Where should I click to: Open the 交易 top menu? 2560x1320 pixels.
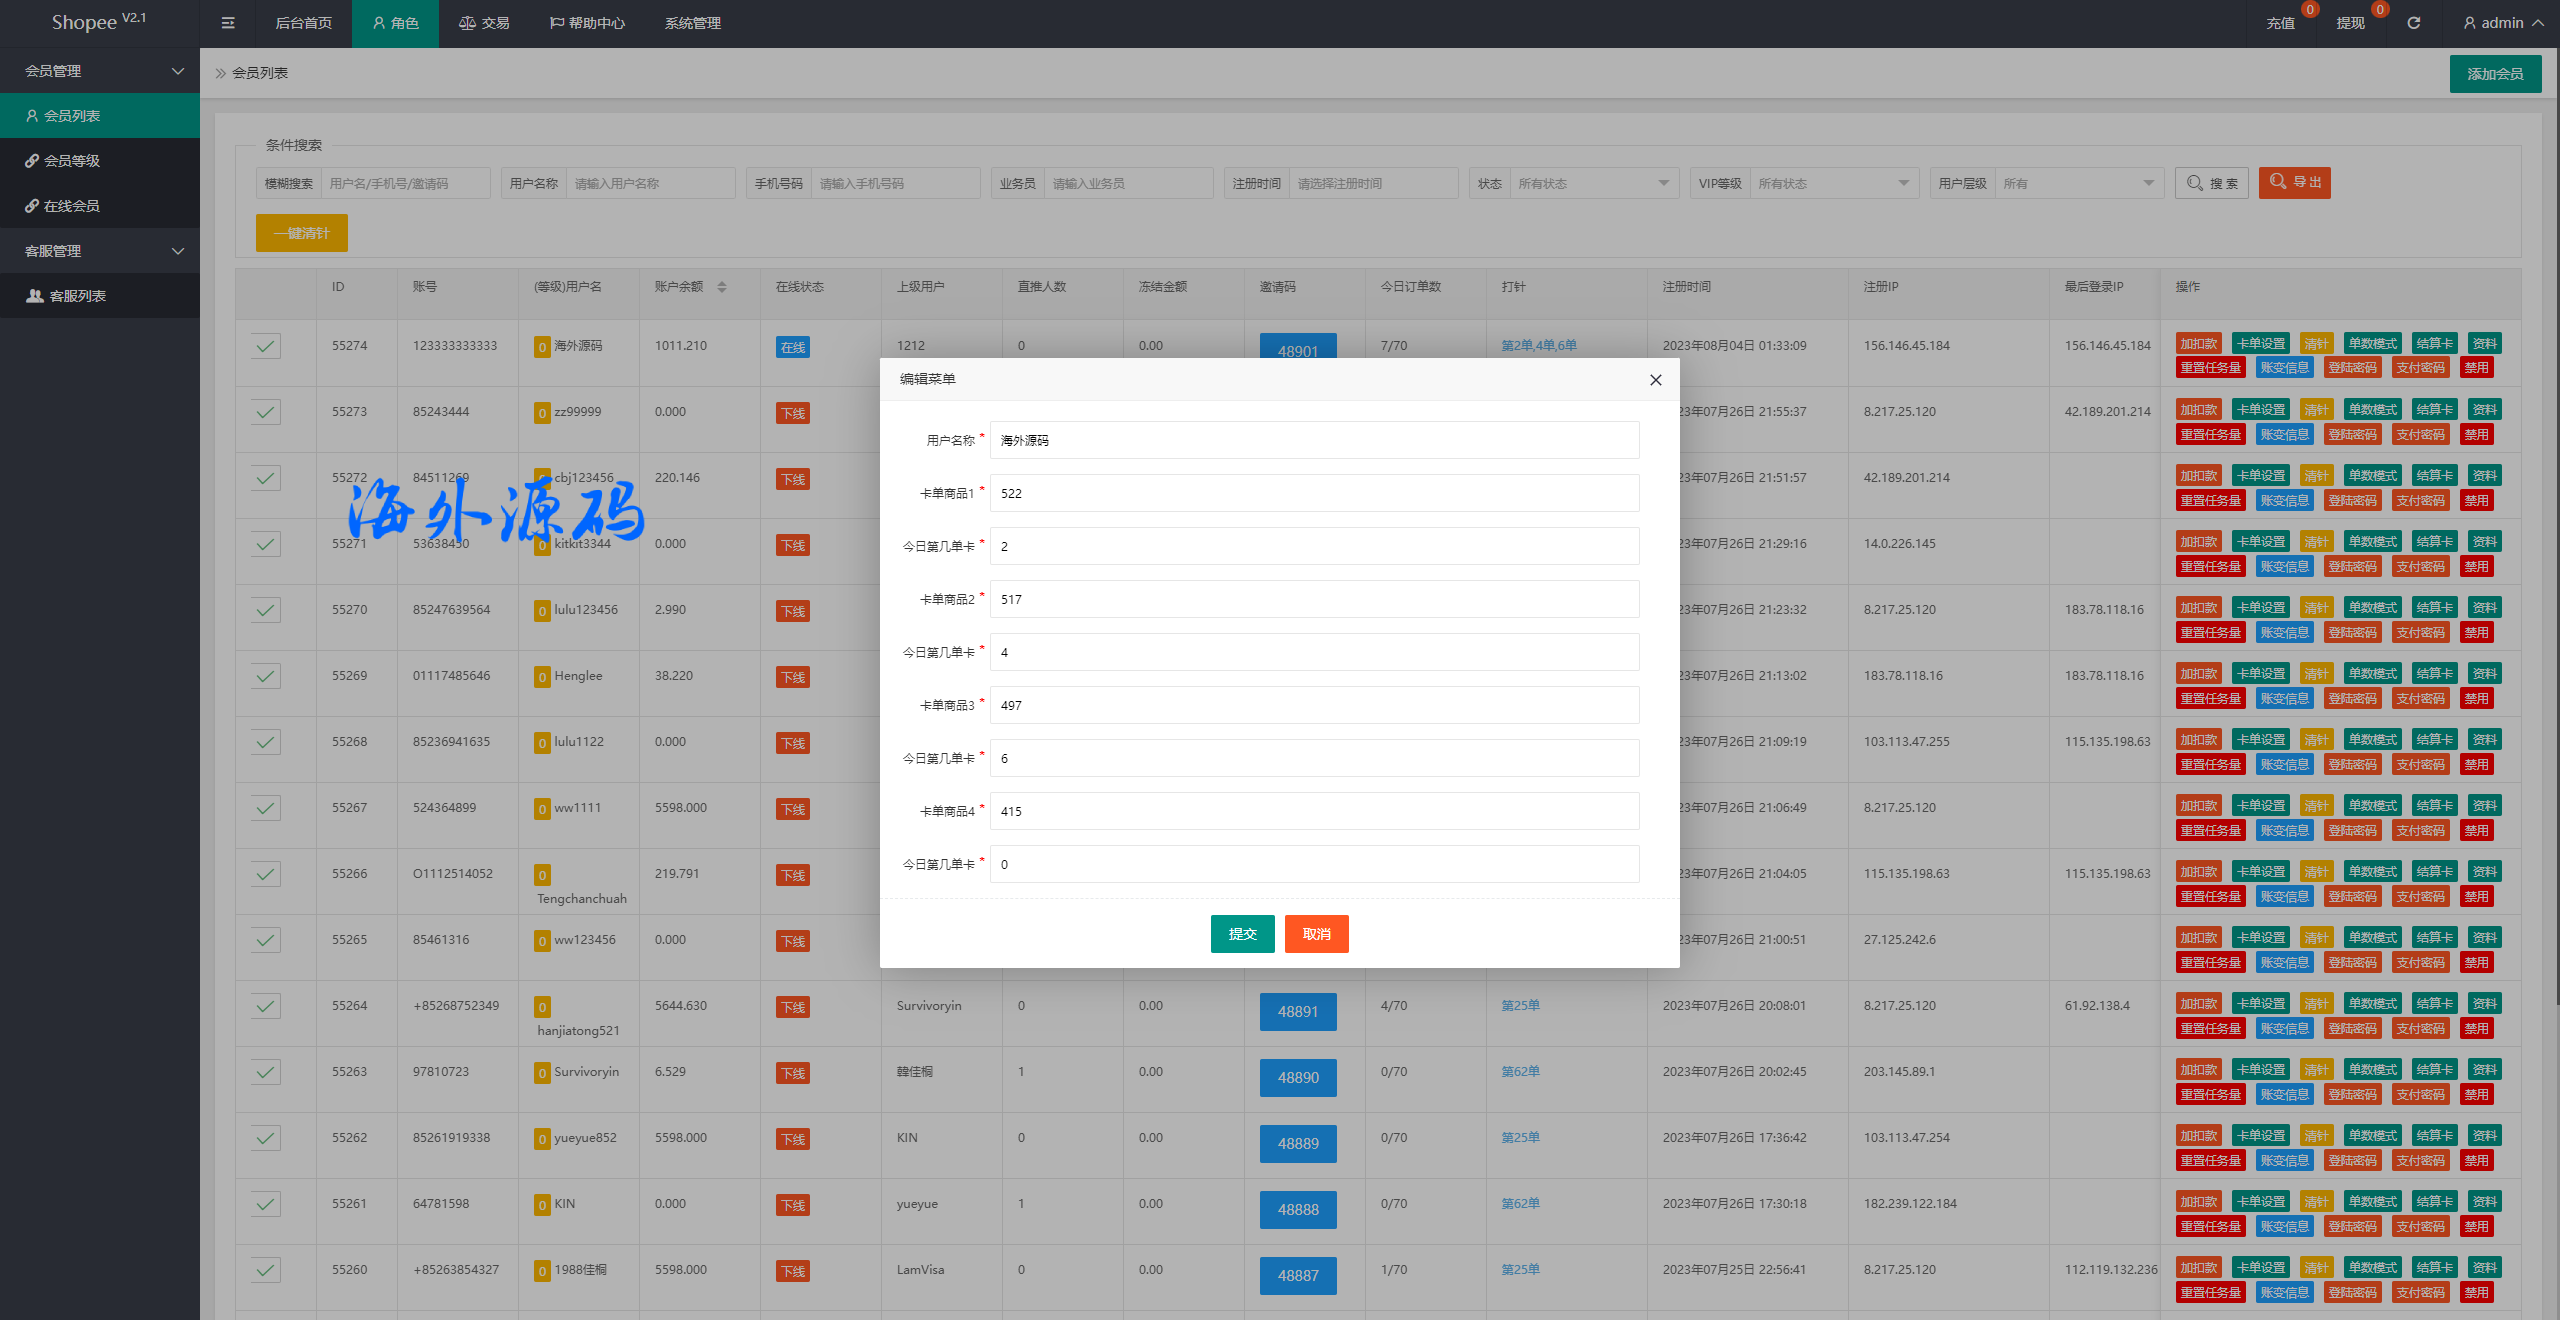(x=485, y=23)
